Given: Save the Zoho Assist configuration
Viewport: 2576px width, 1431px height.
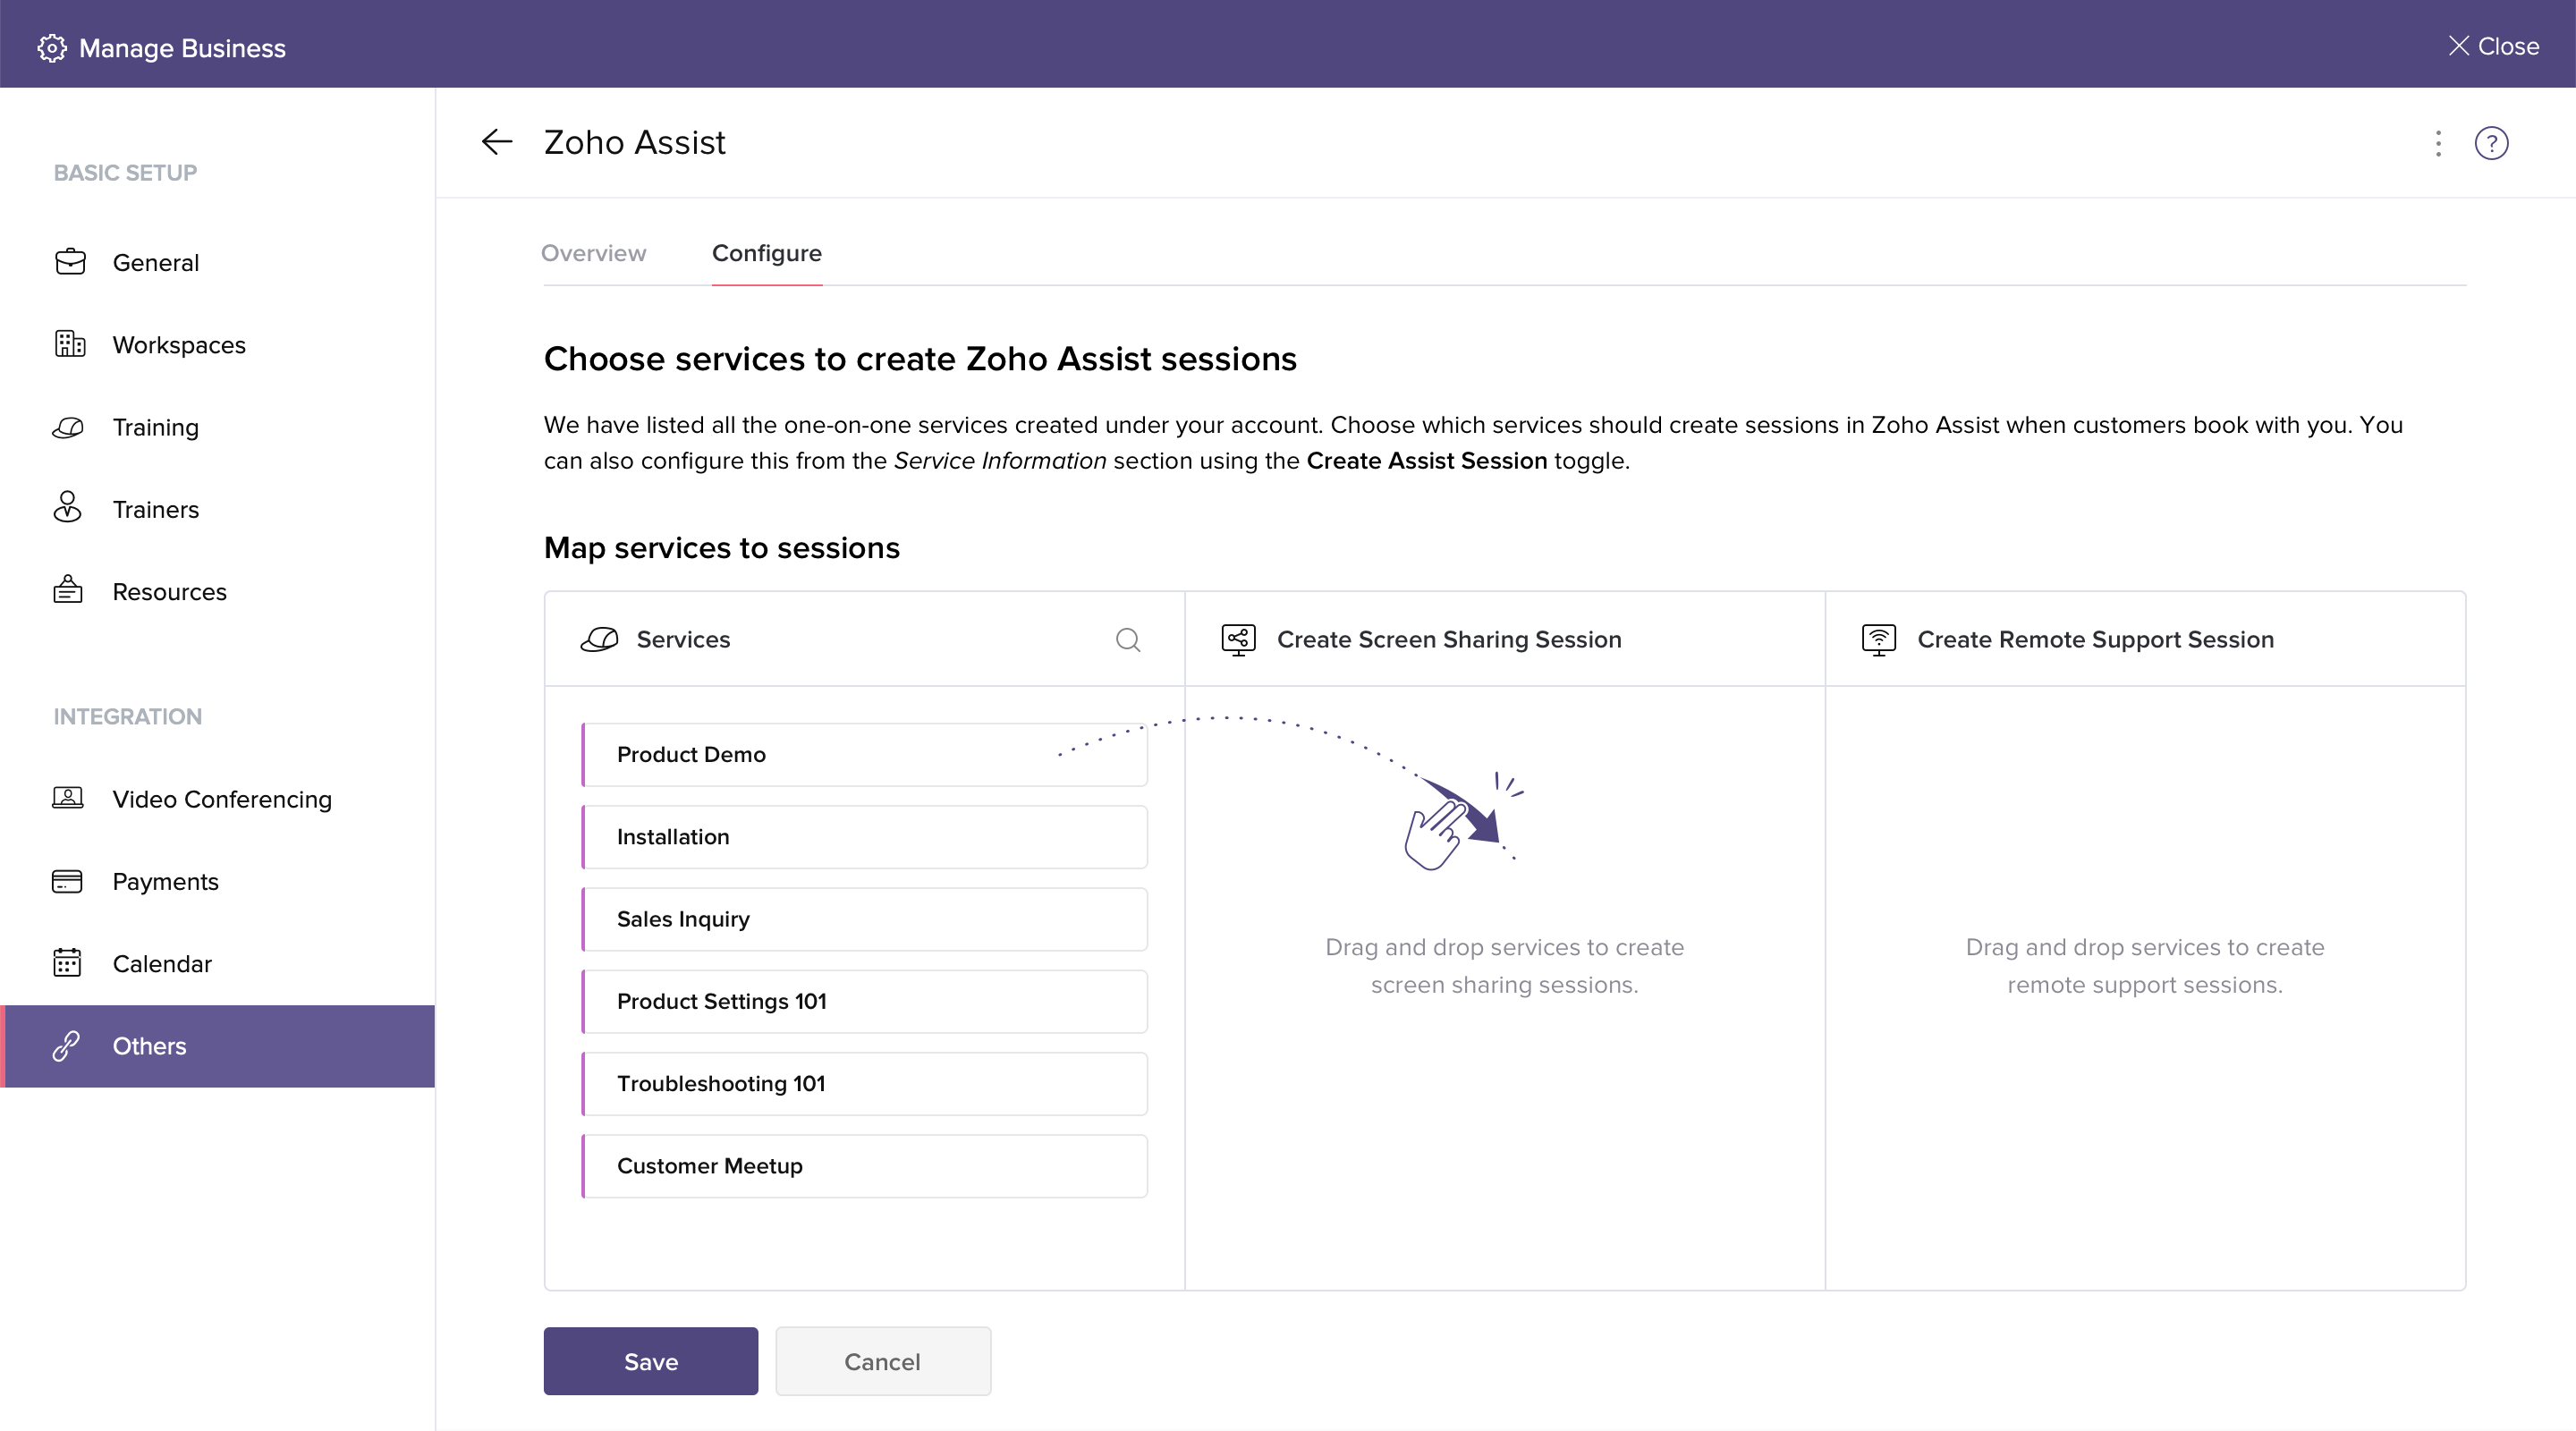Looking at the screenshot, I should 650,1361.
